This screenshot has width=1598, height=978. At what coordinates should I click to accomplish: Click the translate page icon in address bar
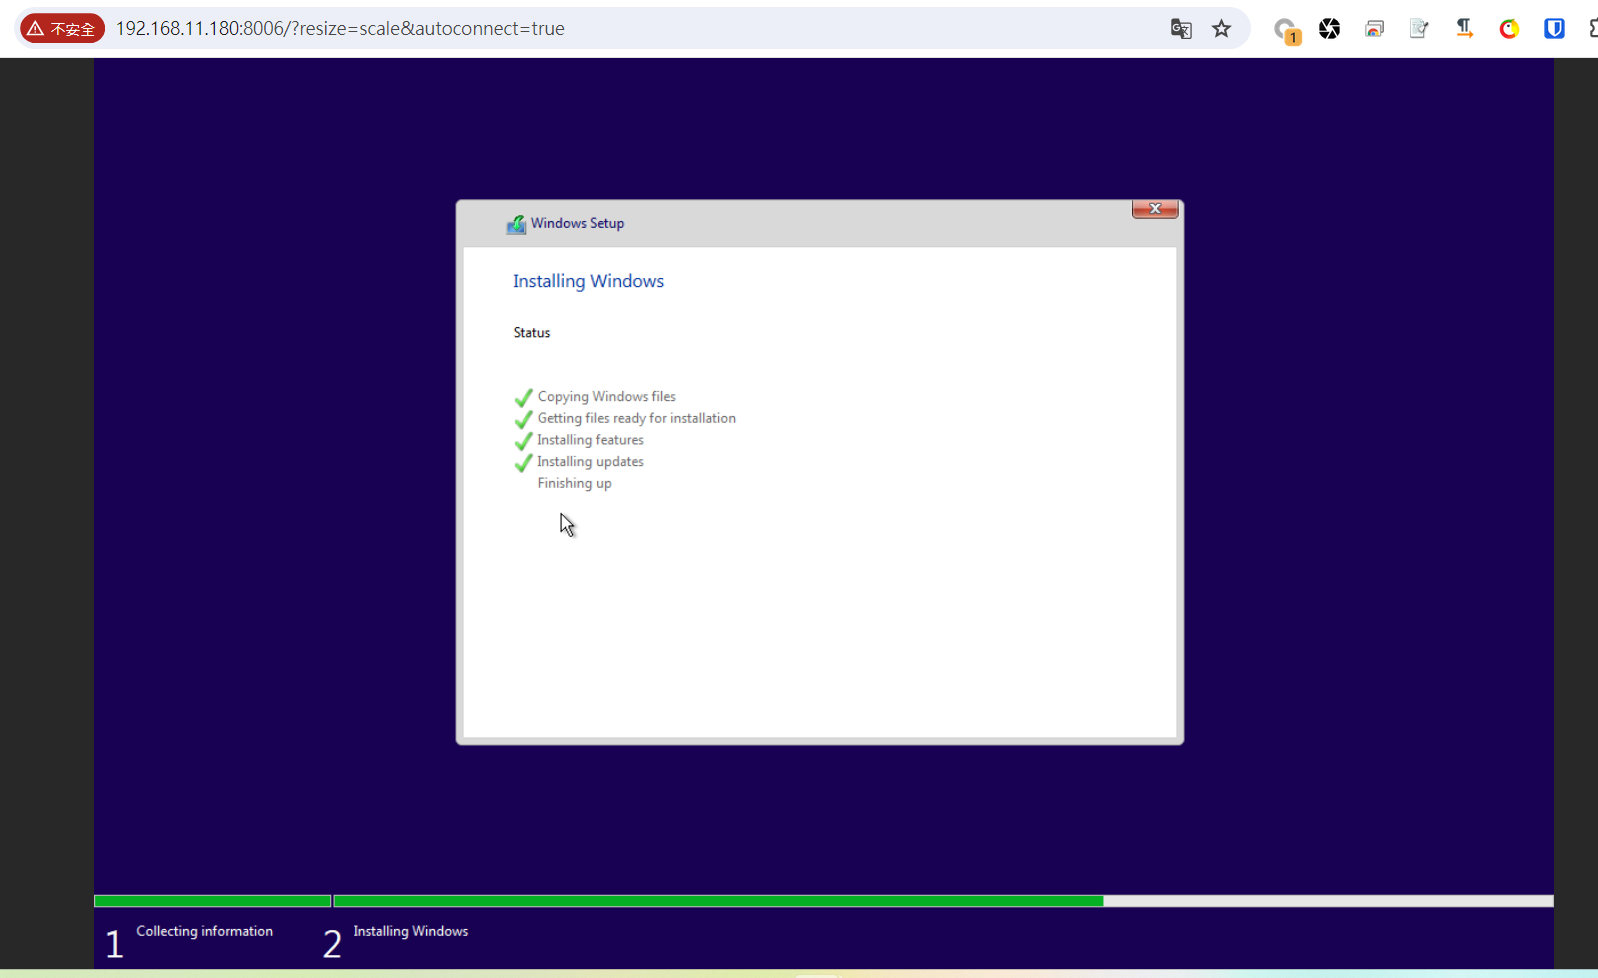point(1181,29)
